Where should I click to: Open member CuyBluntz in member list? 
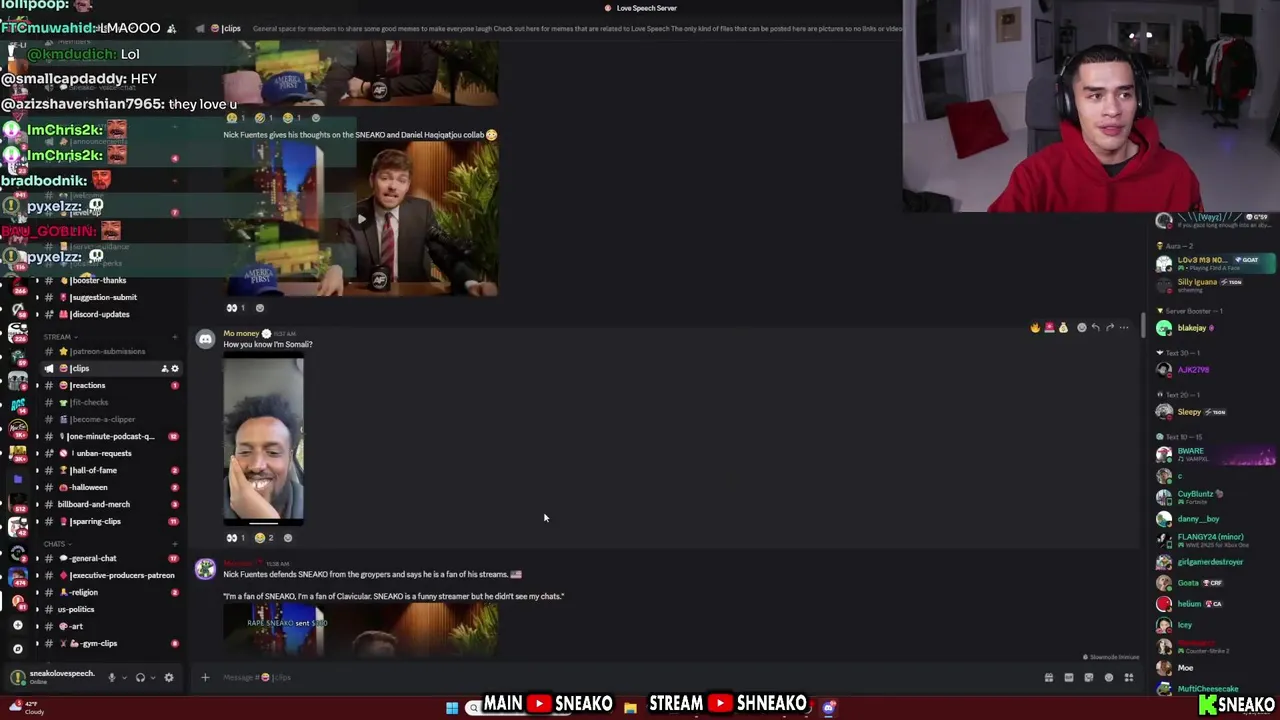1215,497
